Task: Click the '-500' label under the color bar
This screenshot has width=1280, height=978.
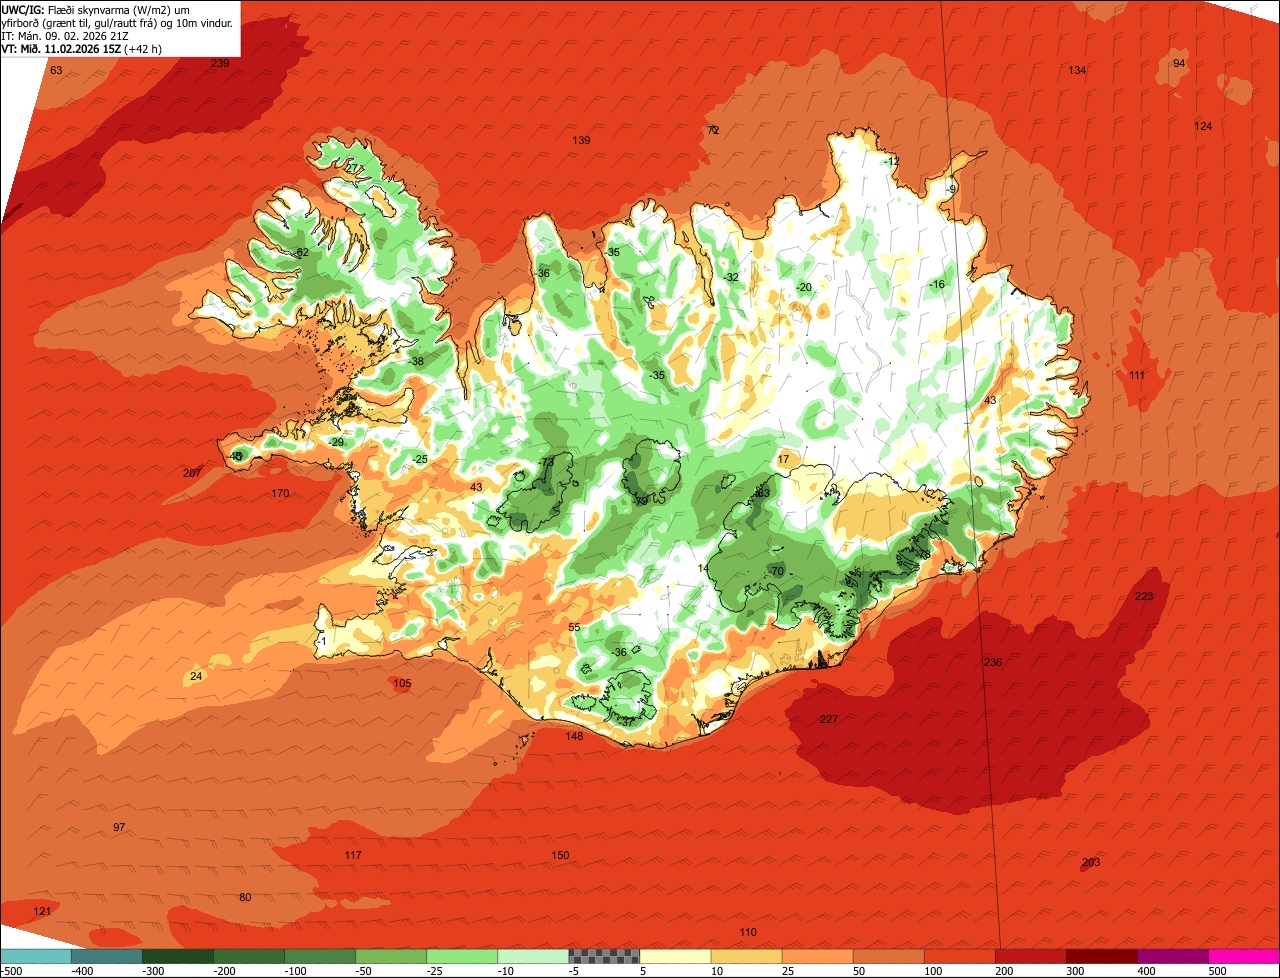Action: coord(10,970)
